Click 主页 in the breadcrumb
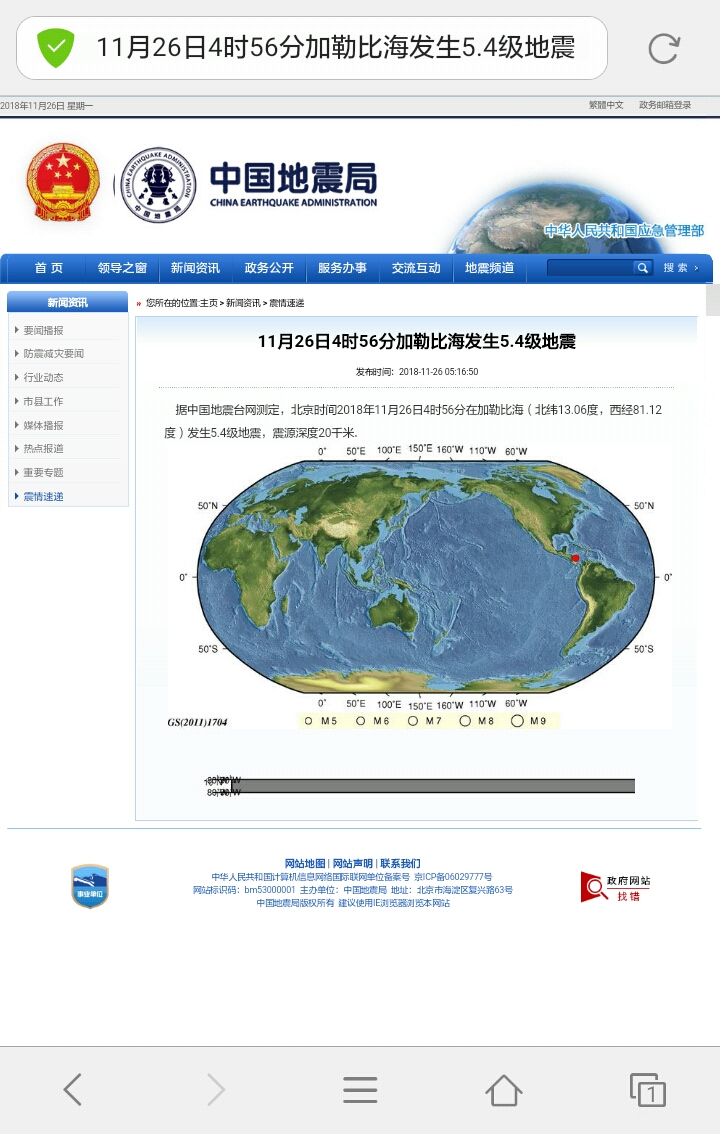 (x=208, y=303)
